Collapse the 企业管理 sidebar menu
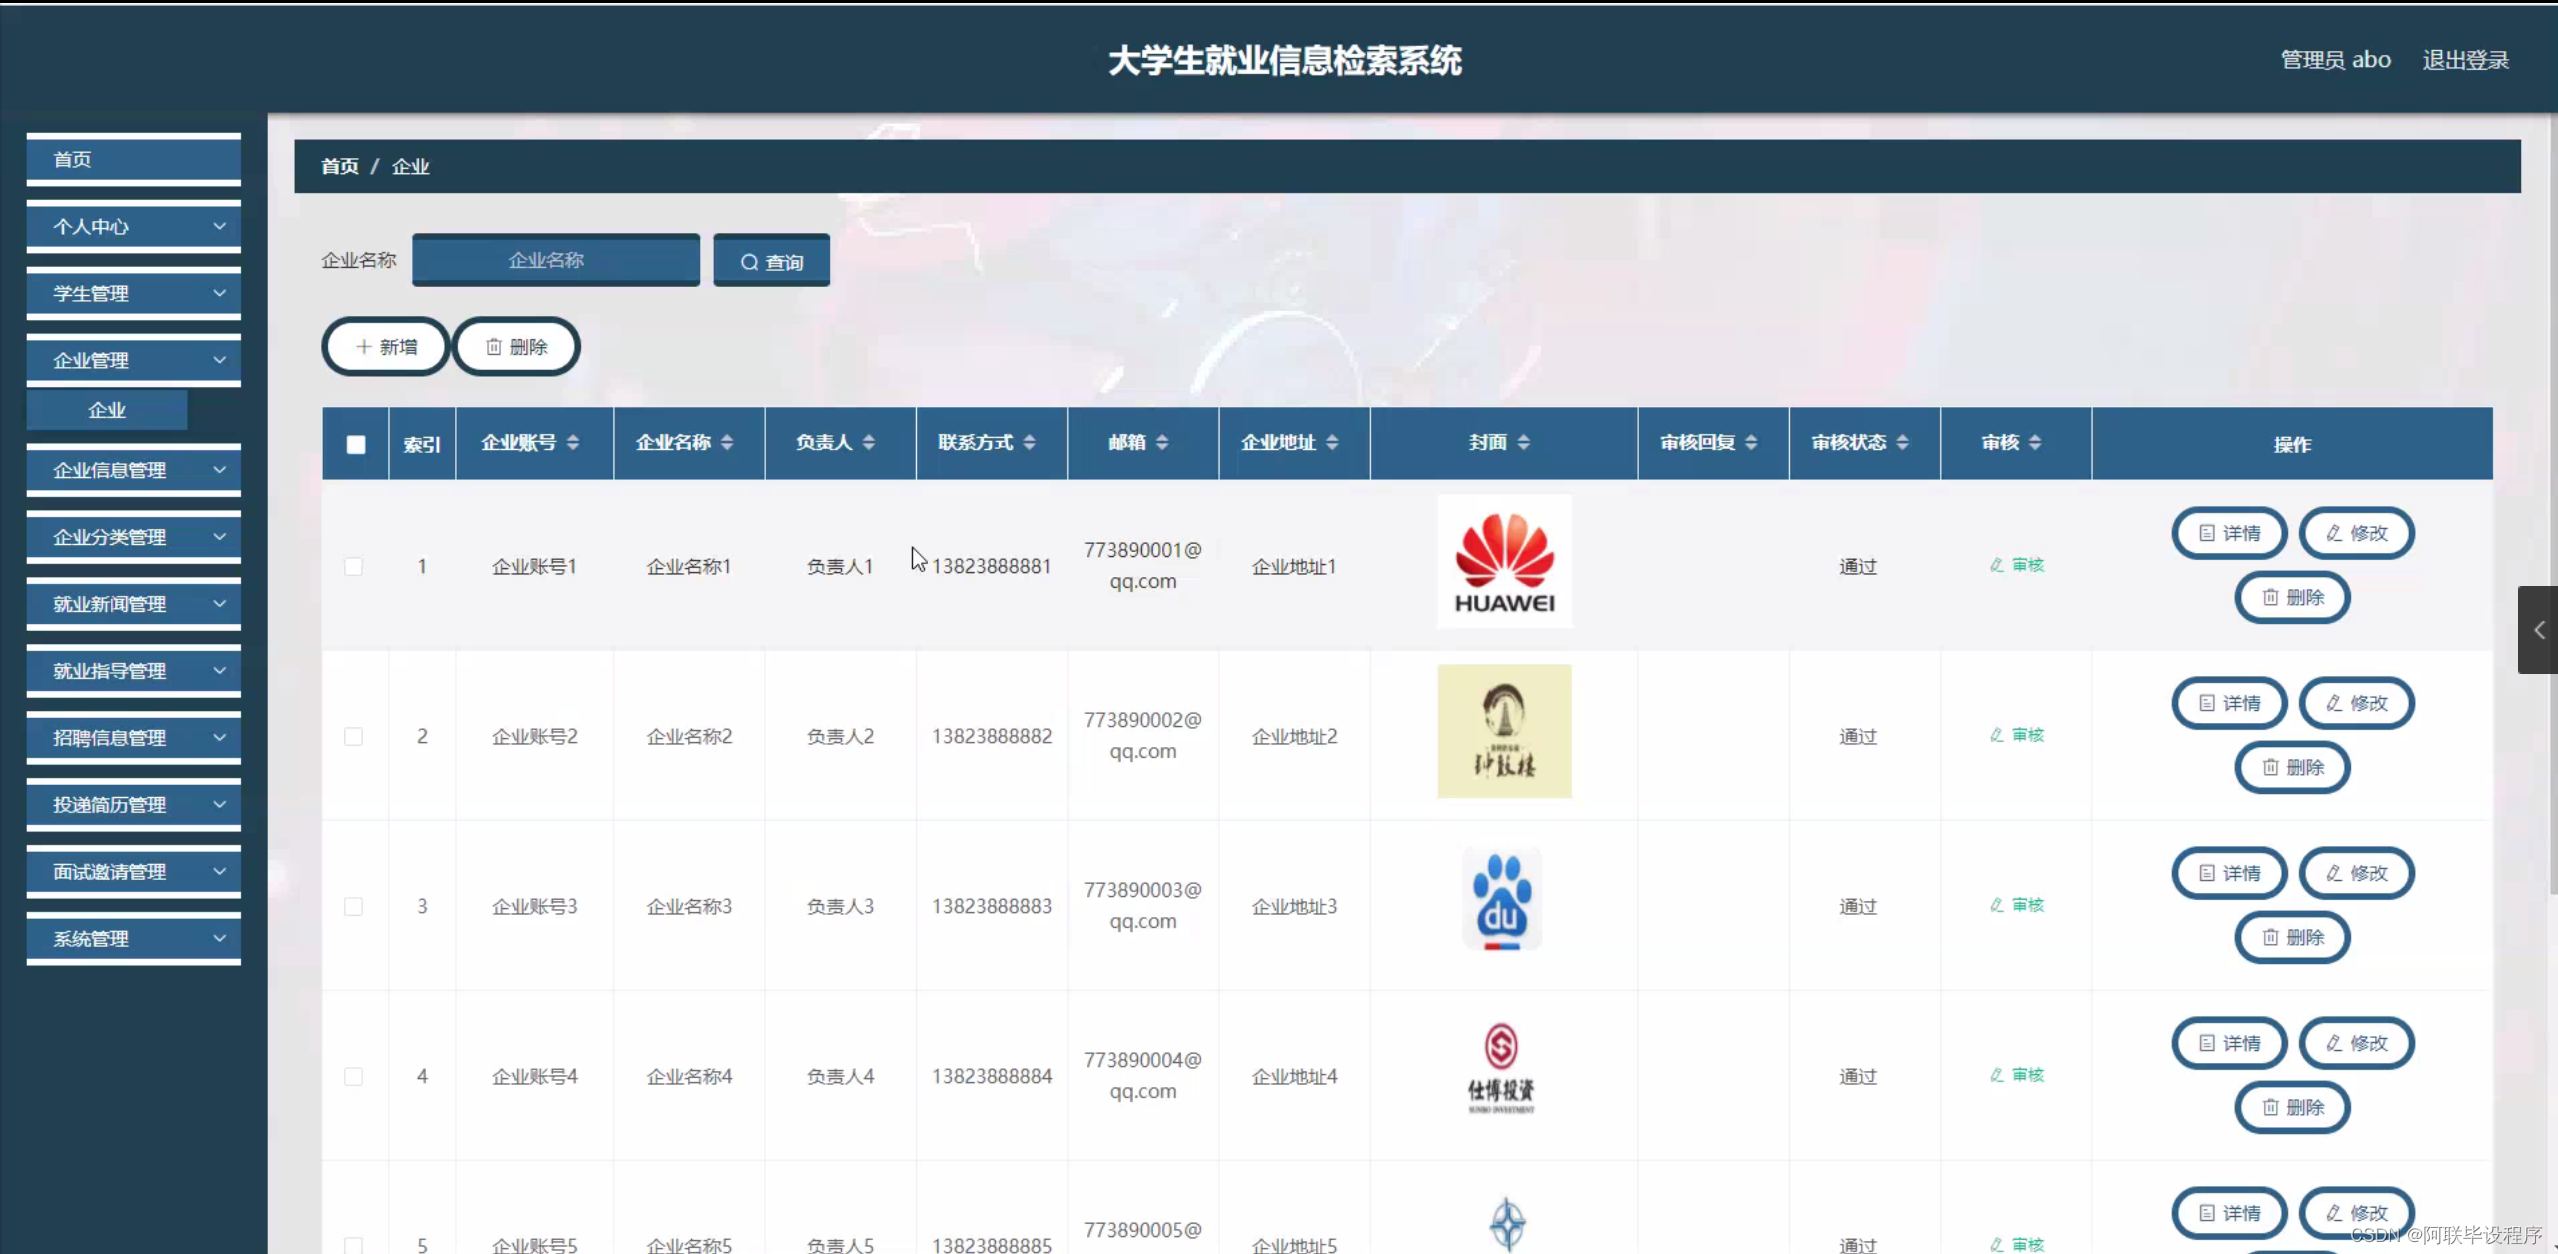The width and height of the screenshot is (2558, 1254). point(133,360)
